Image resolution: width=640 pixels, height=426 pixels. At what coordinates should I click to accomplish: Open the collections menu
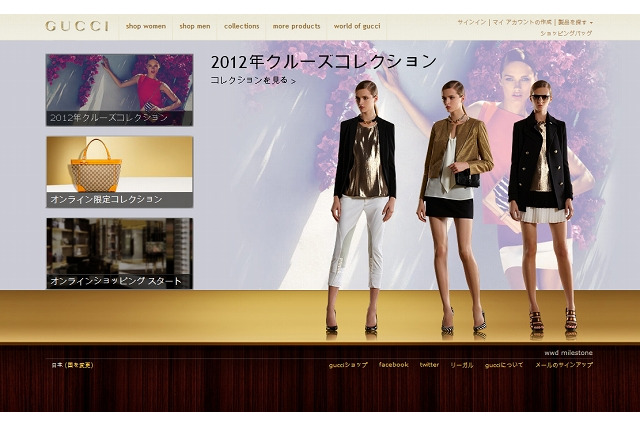pos(242,26)
